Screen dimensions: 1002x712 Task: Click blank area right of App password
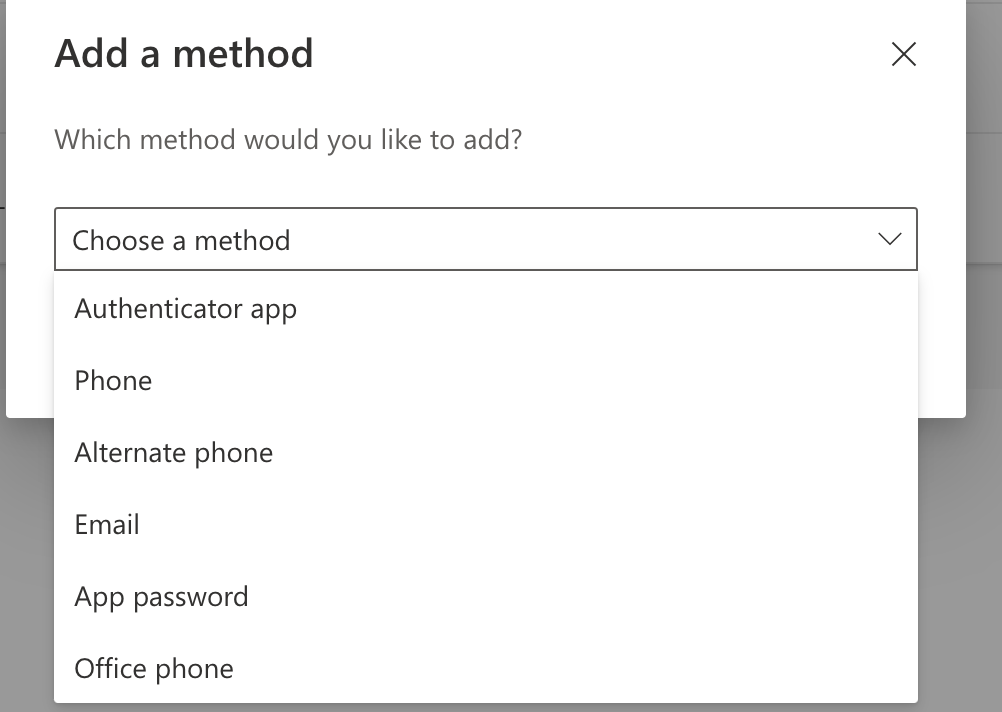coord(600,596)
